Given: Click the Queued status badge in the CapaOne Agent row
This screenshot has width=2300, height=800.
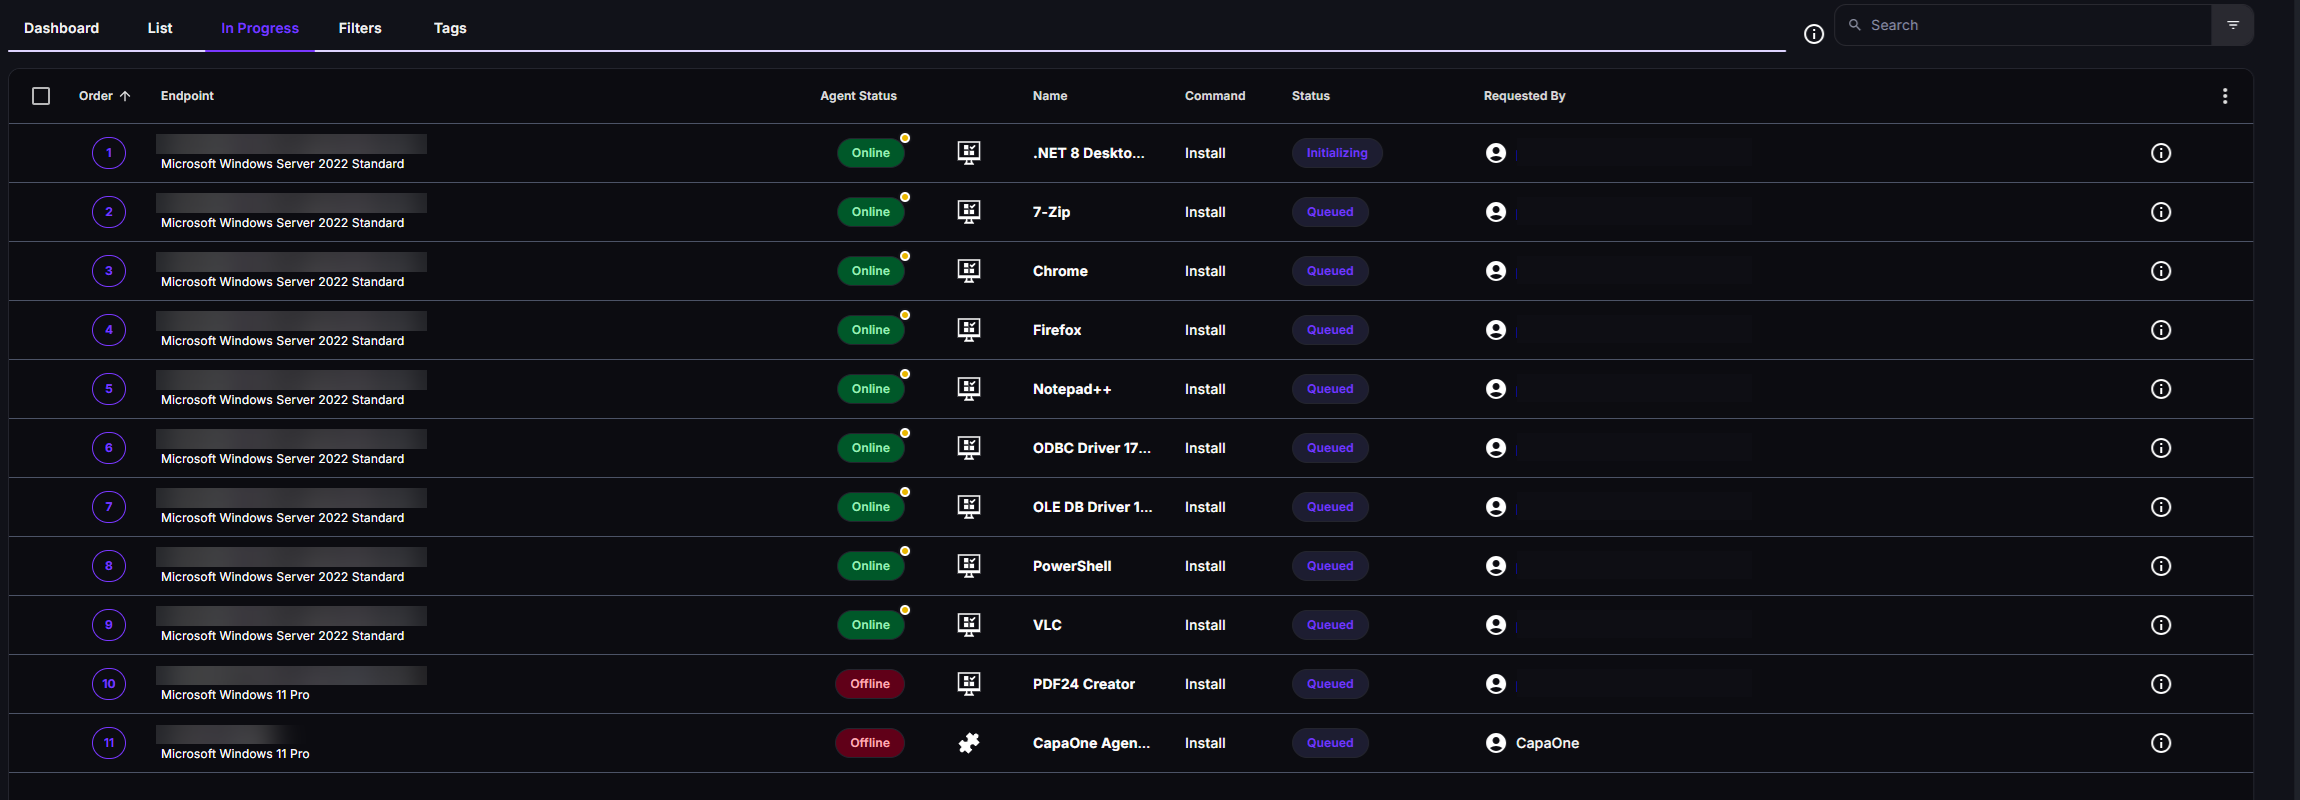Looking at the screenshot, I should point(1330,743).
